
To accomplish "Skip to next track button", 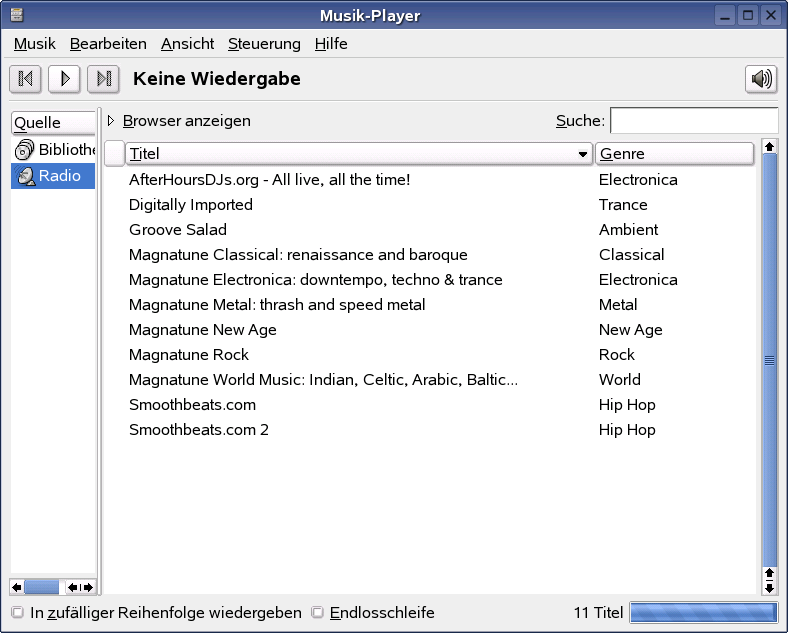I will coord(104,79).
